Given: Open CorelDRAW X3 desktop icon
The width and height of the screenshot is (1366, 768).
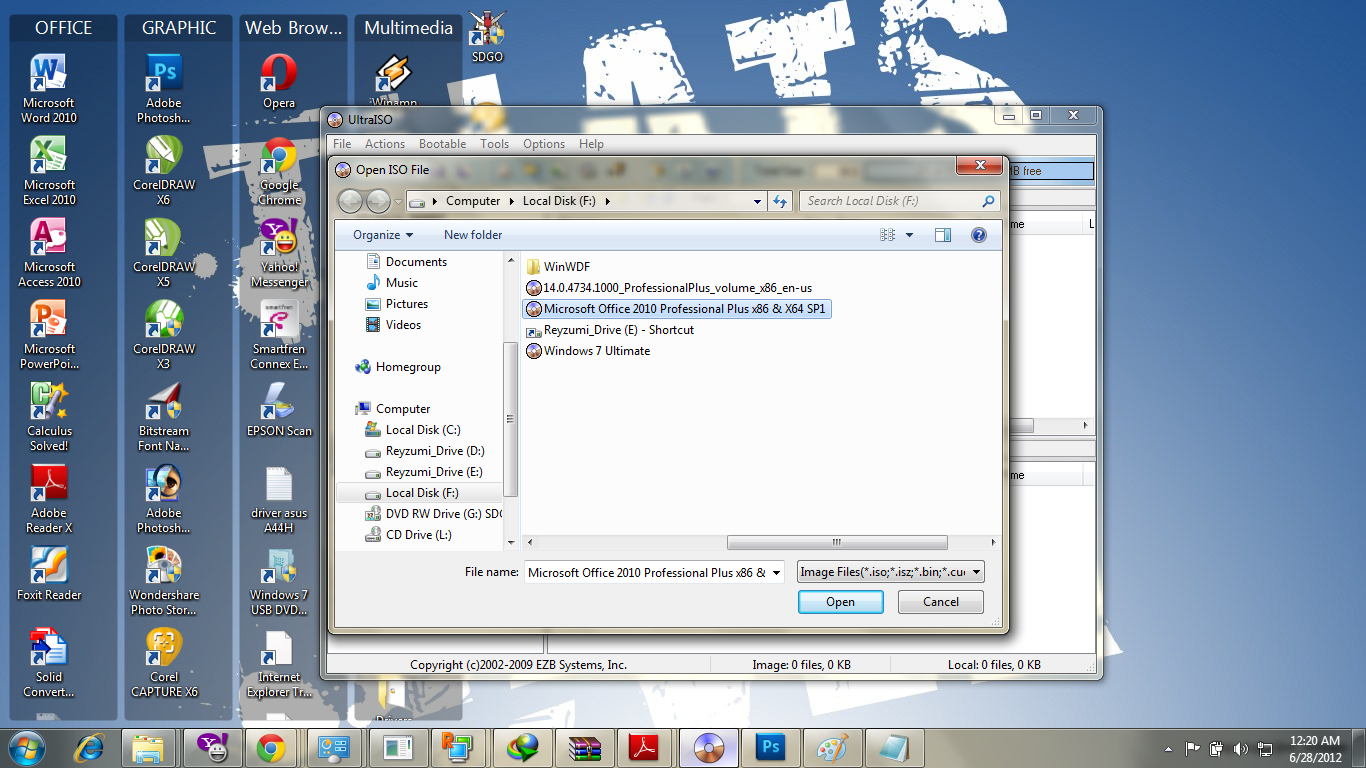Looking at the screenshot, I should pyautogui.click(x=164, y=334).
